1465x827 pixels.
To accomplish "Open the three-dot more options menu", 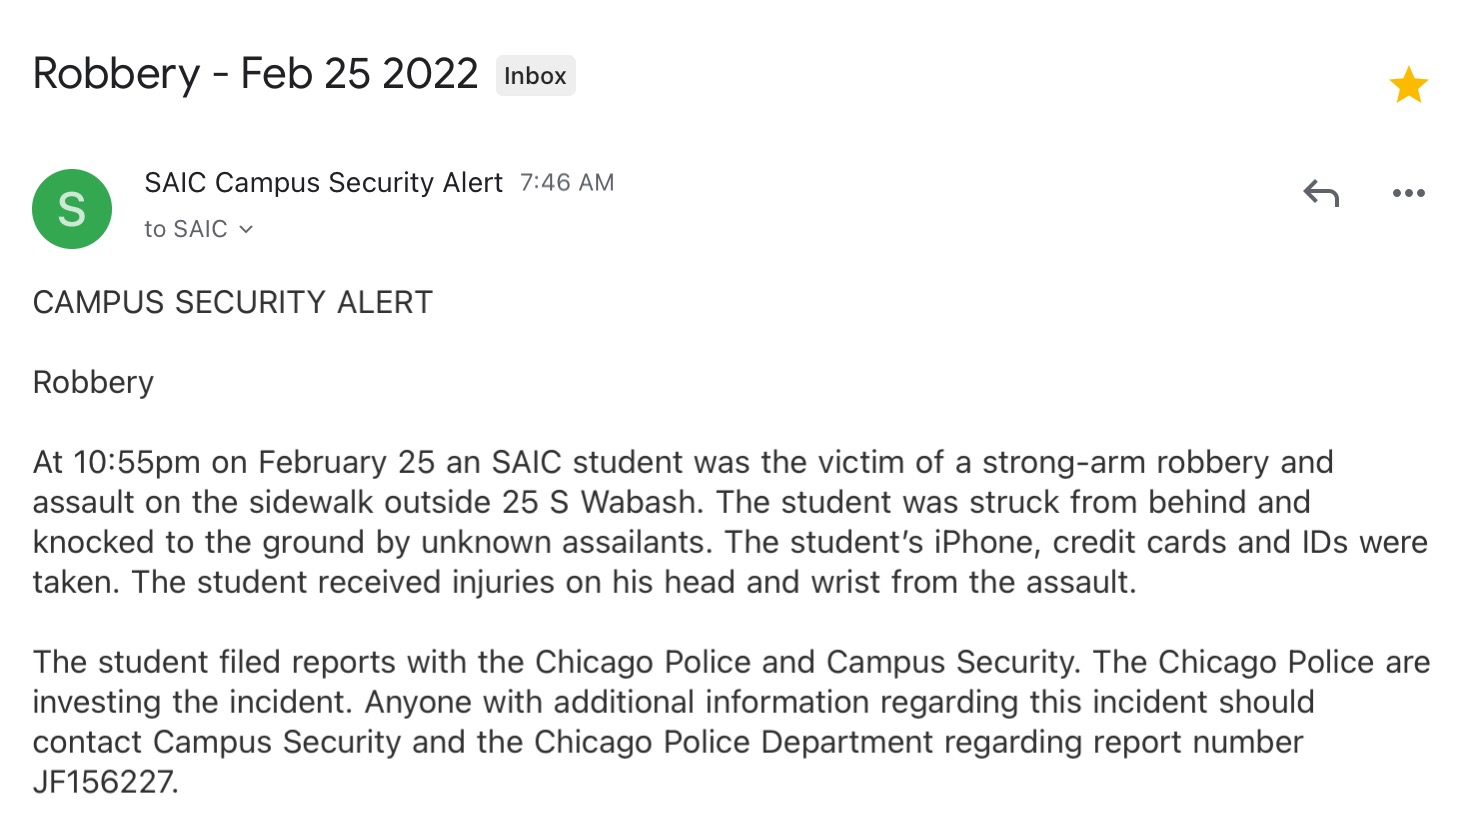I will pyautogui.click(x=1408, y=193).
